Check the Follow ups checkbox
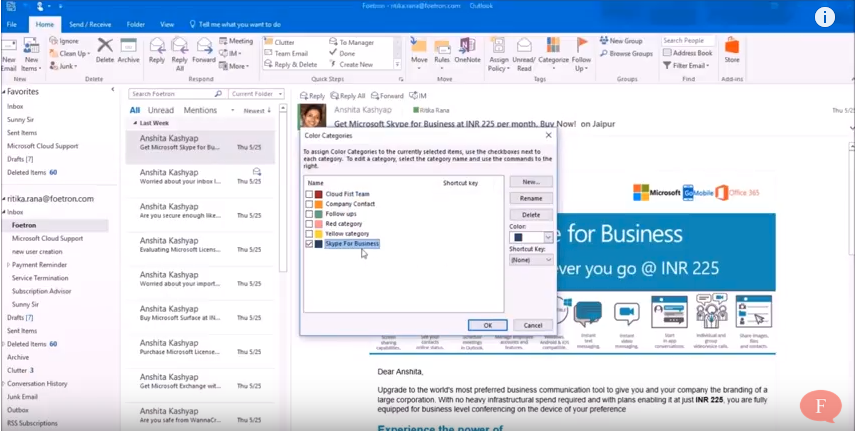 click(x=309, y=214)
